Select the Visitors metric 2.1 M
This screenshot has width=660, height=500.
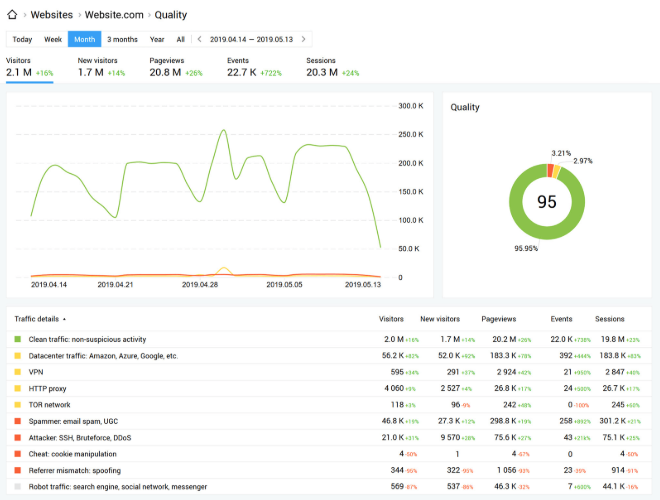pyautogui.click(x=29, y=67)
